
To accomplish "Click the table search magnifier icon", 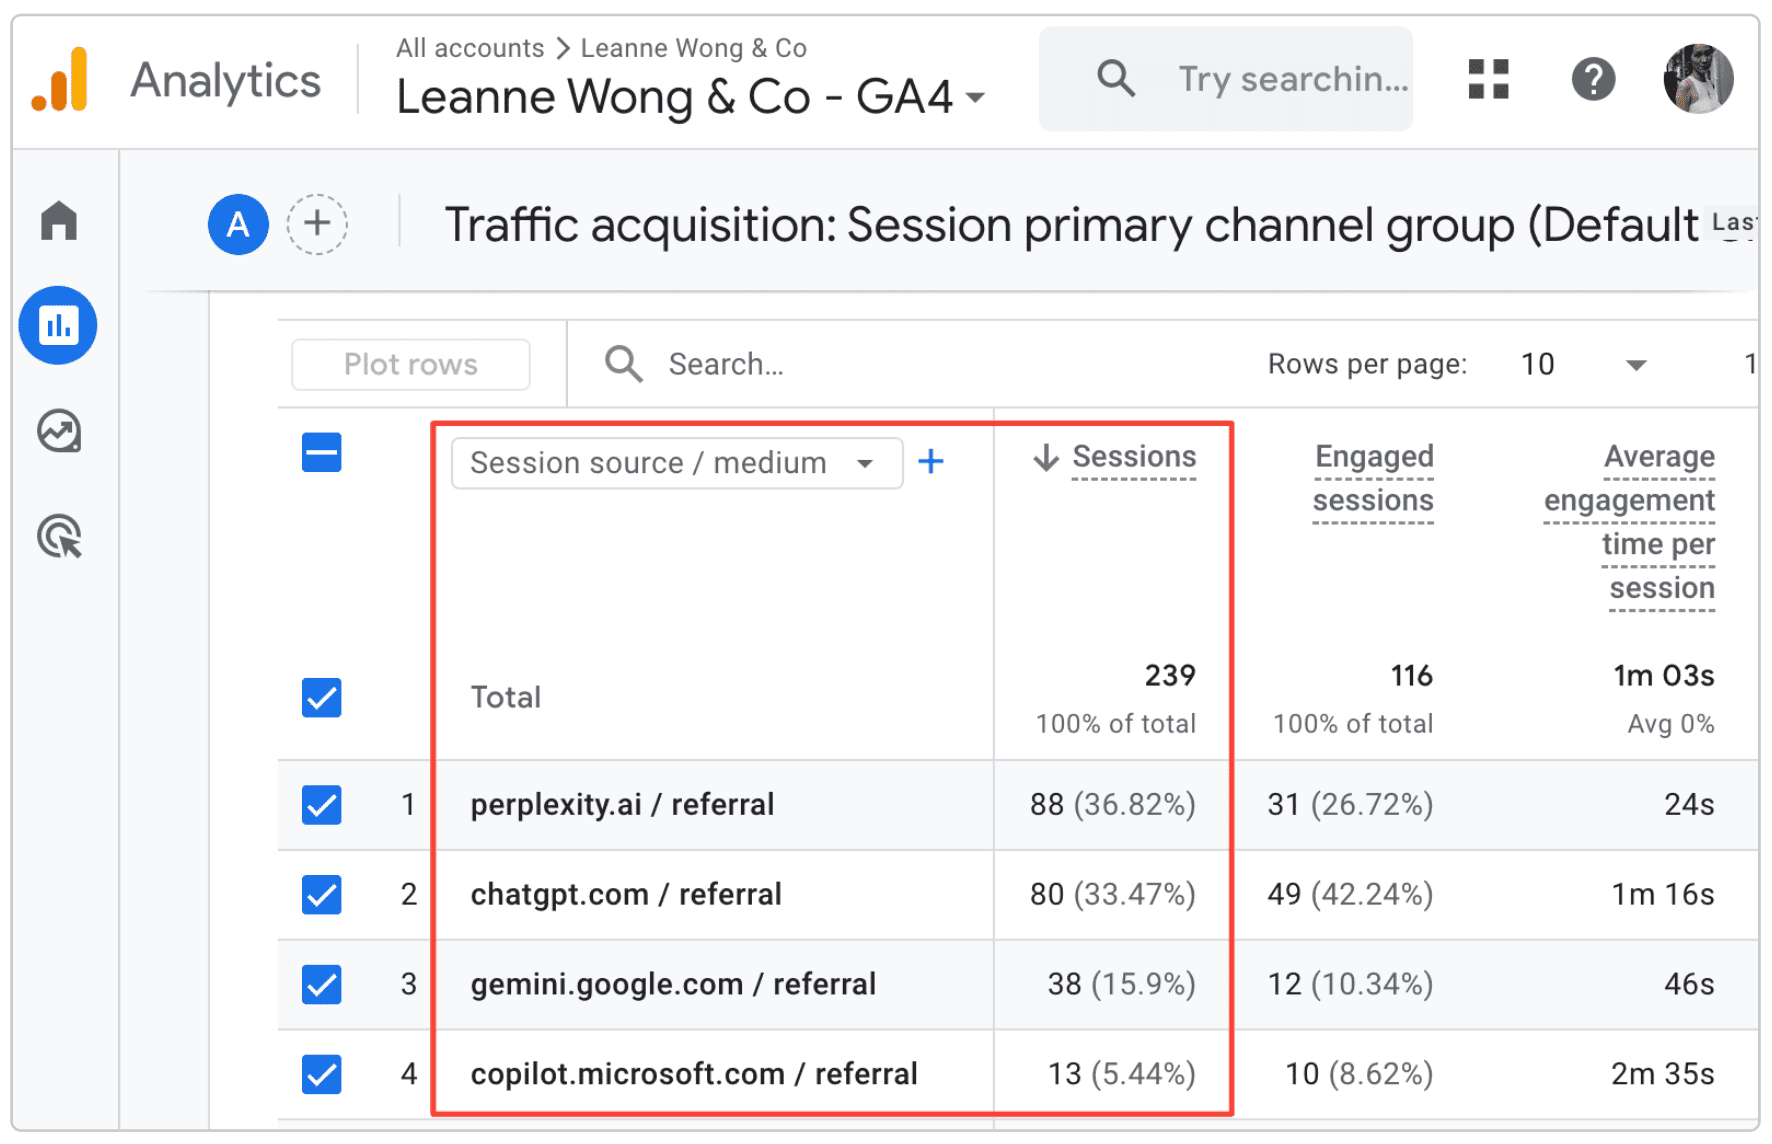I will (624, 364).
